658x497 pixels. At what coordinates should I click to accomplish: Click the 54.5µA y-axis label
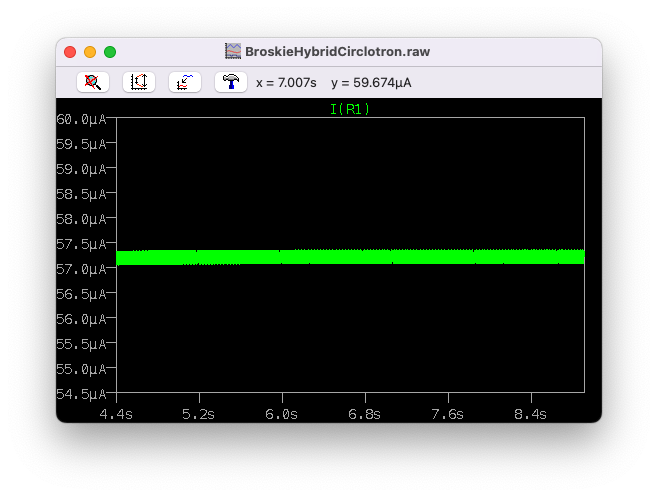point(81,394)
